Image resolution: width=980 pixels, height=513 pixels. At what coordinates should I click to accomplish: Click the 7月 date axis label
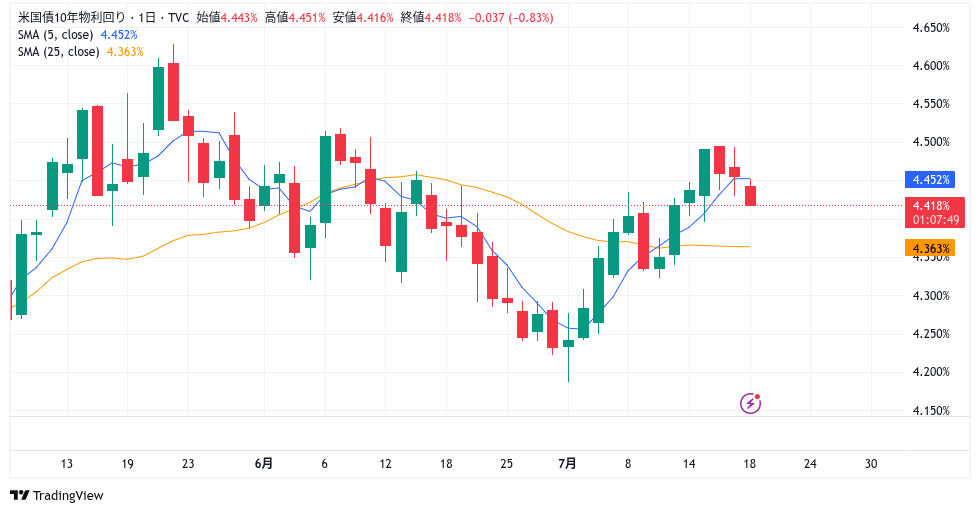pos(567,464)
